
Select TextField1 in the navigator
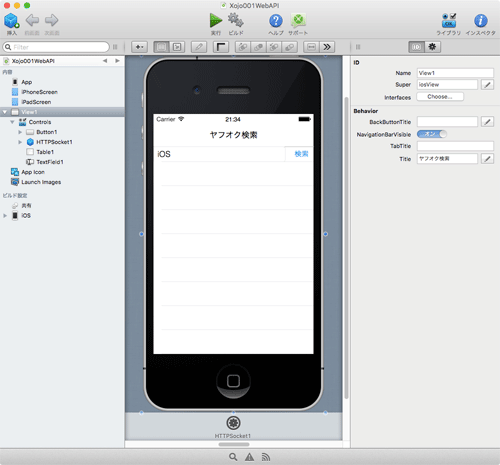(x=50, y=162)
